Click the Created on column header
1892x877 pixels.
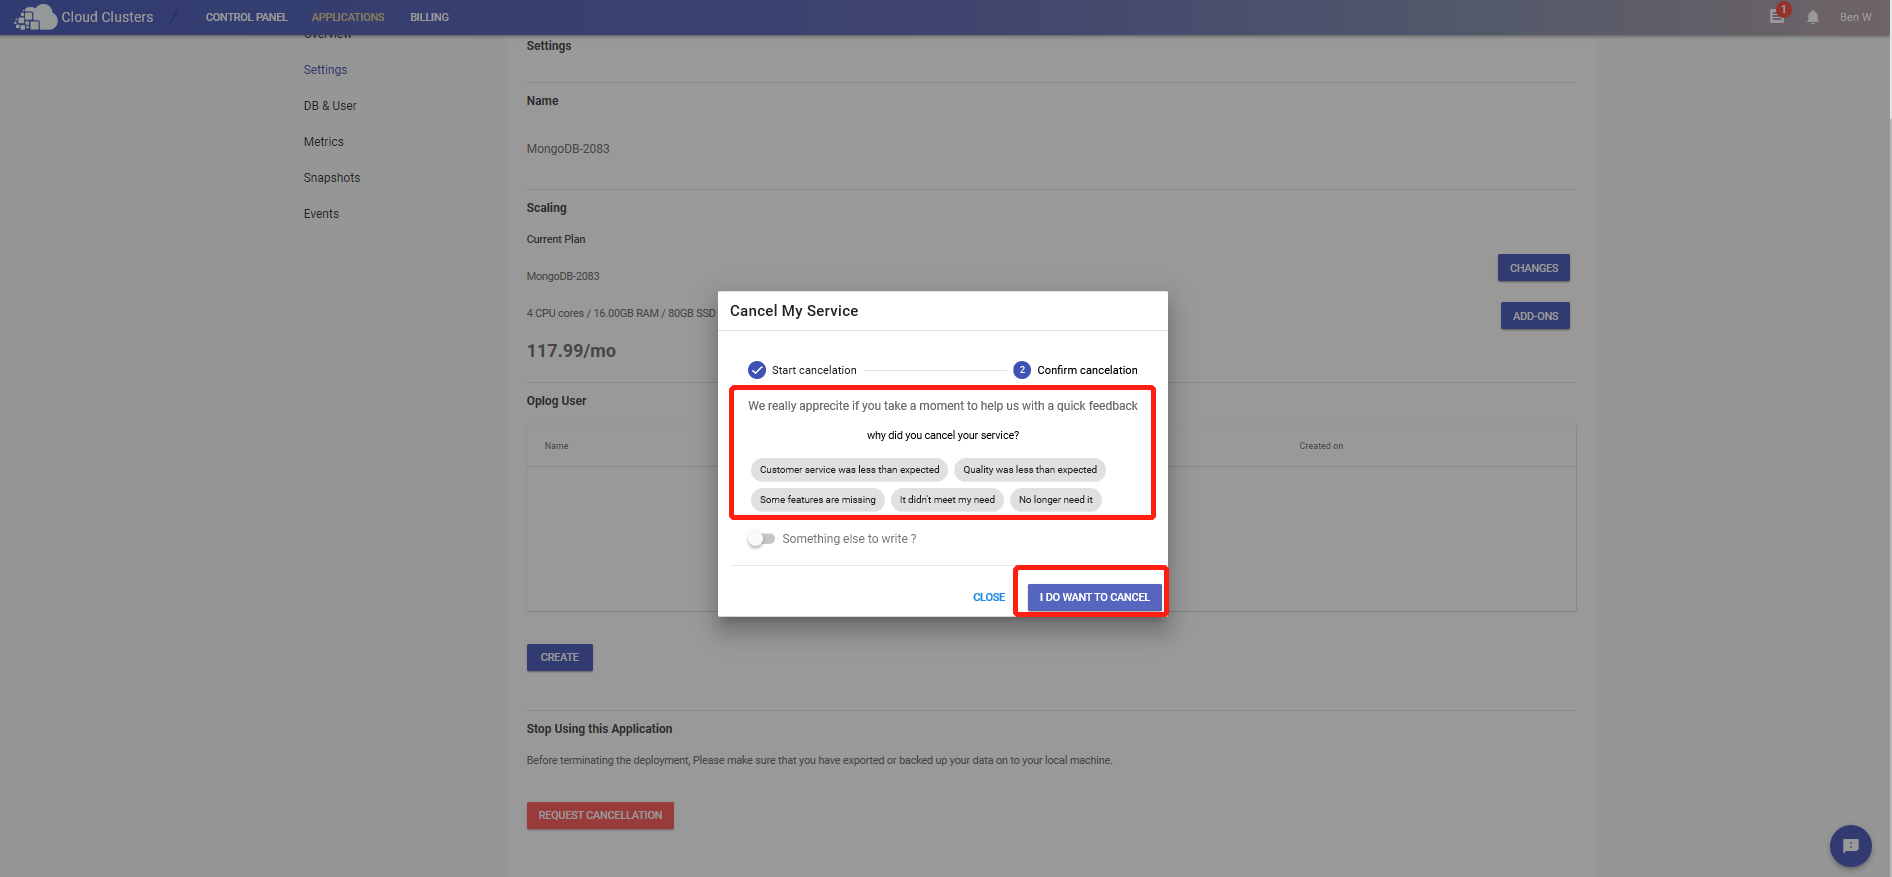click(x=1321, y=446)
